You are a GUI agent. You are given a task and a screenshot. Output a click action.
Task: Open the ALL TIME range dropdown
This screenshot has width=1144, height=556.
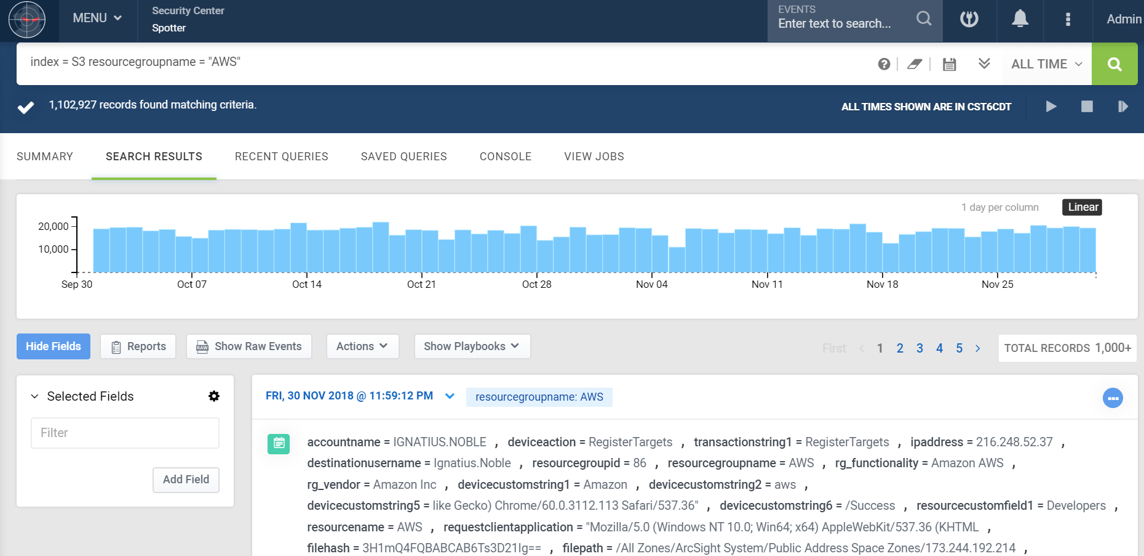pos(1046,64)
